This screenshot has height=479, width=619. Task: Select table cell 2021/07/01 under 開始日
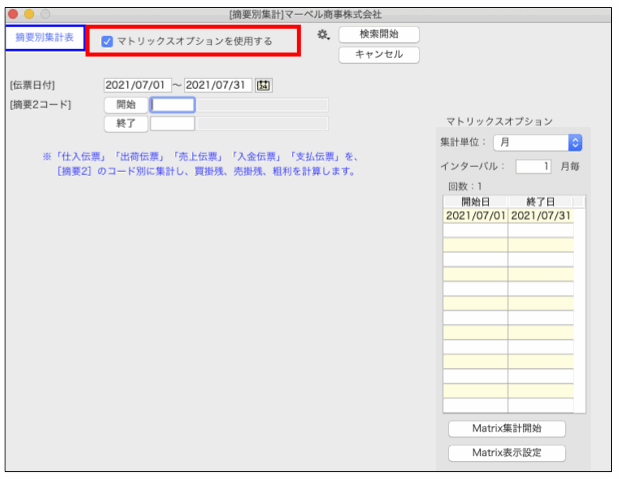click(x=475, y=216)
